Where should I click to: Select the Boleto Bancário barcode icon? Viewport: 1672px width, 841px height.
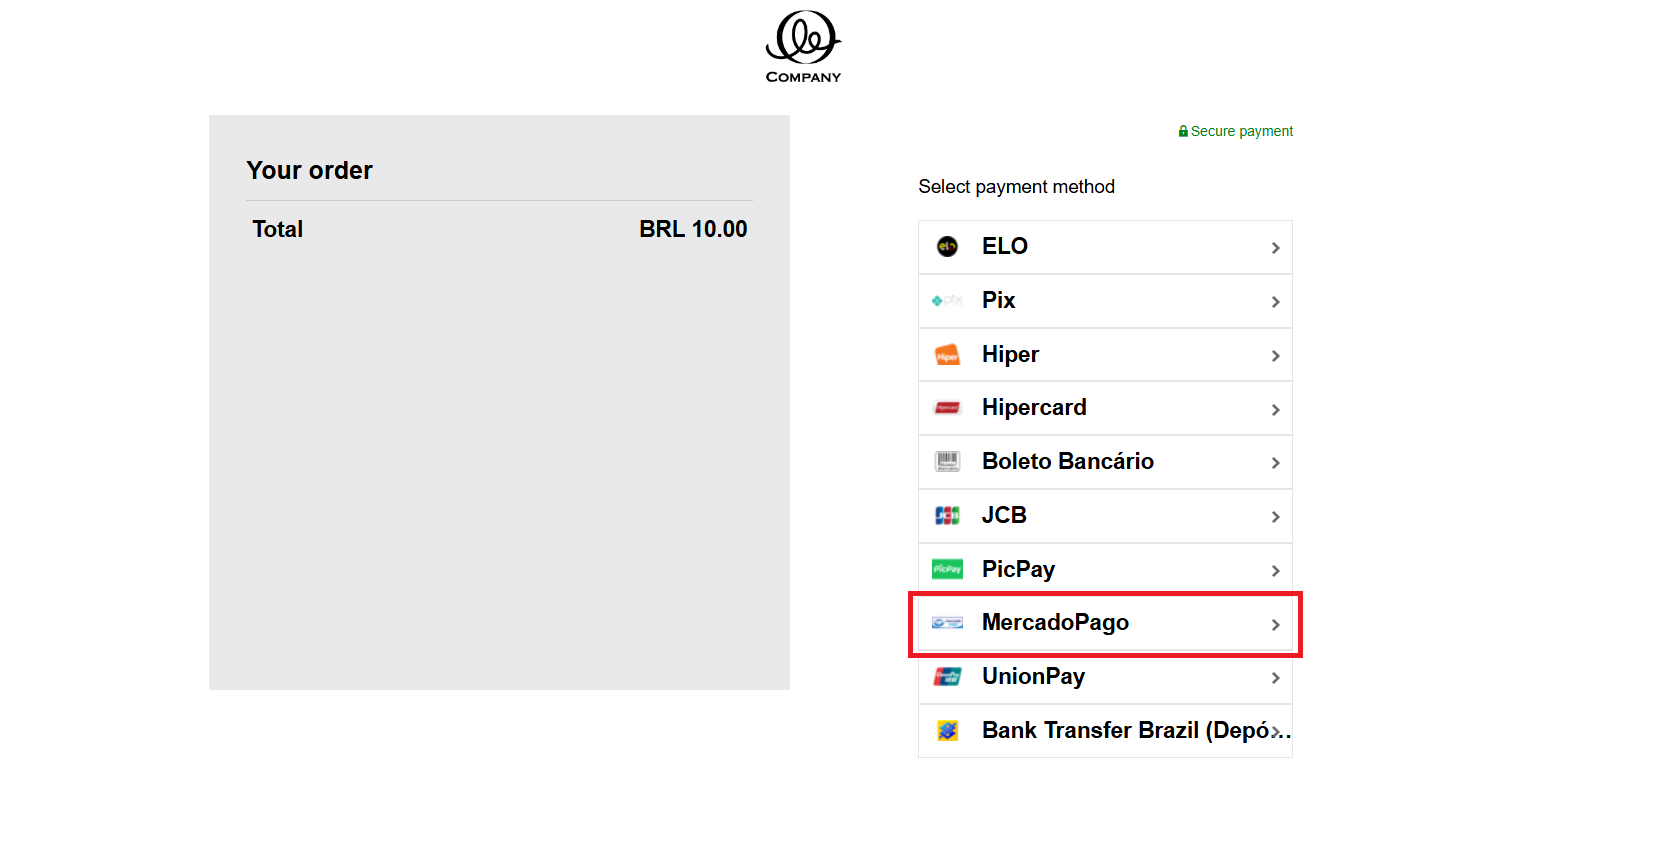pos(947,461)
